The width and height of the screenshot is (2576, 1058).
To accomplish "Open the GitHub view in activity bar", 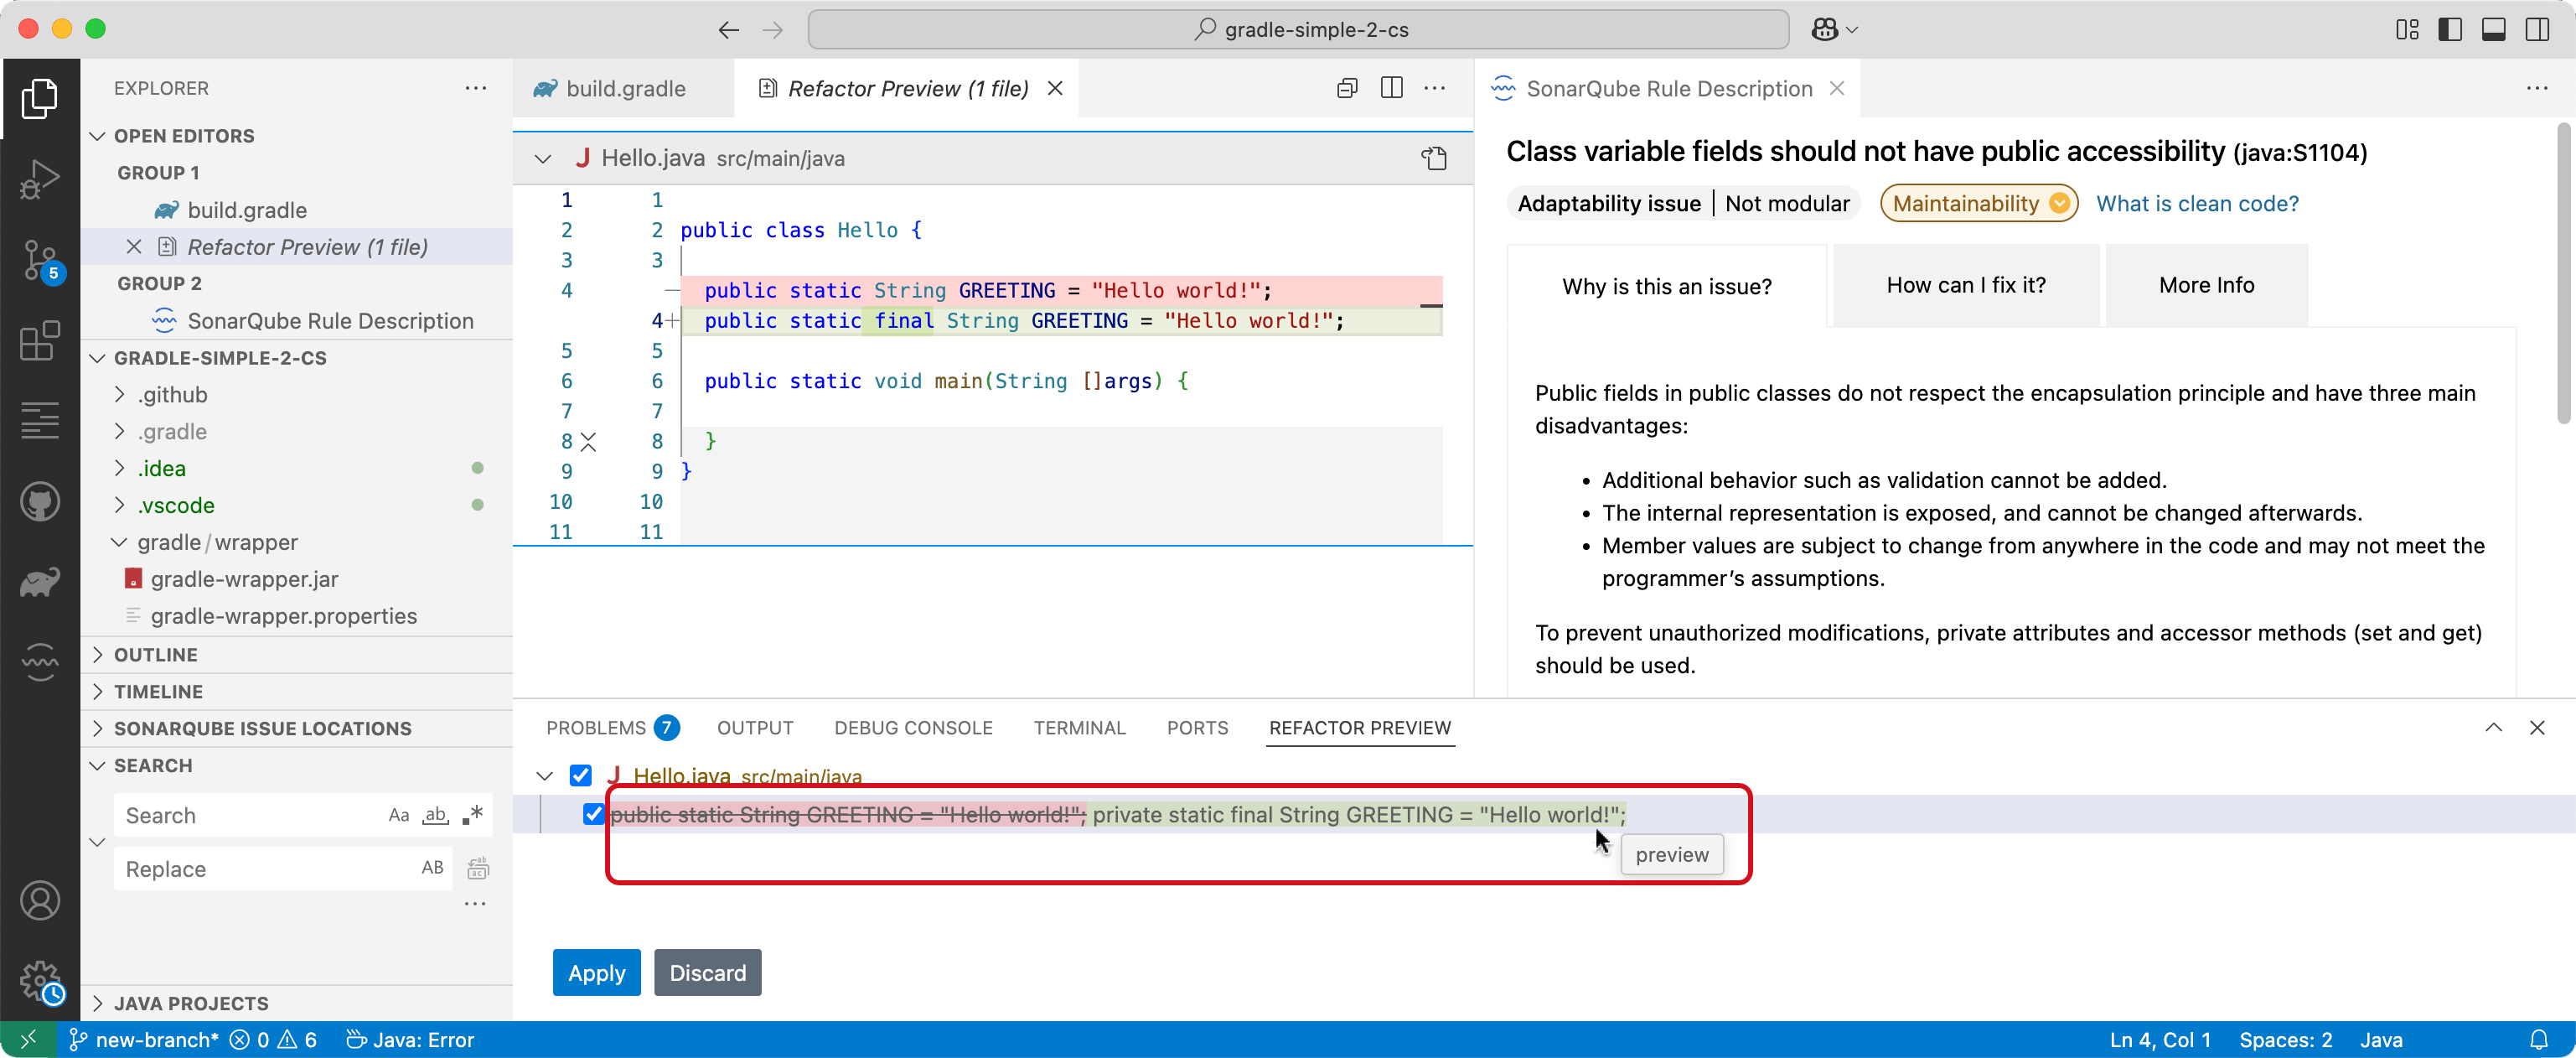I will (x=40, y=502).
